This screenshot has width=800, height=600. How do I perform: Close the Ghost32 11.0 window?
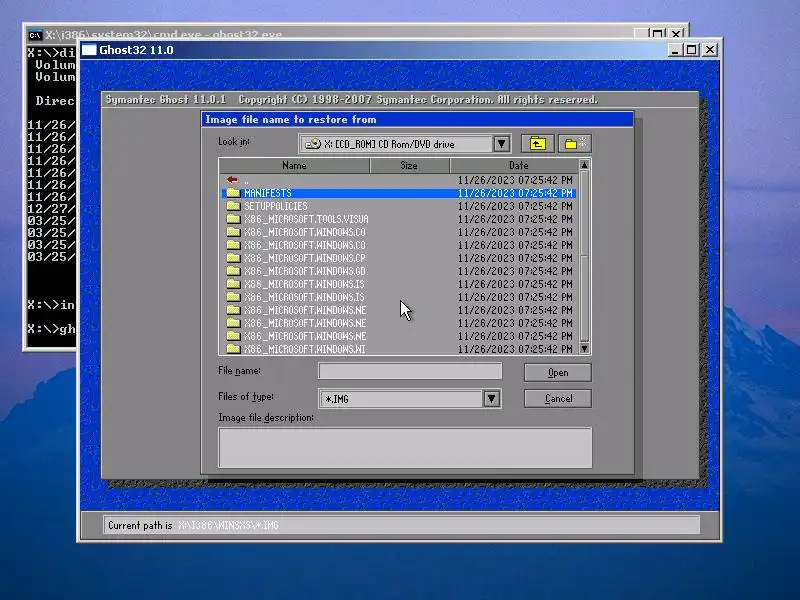(x=710, y=50)
